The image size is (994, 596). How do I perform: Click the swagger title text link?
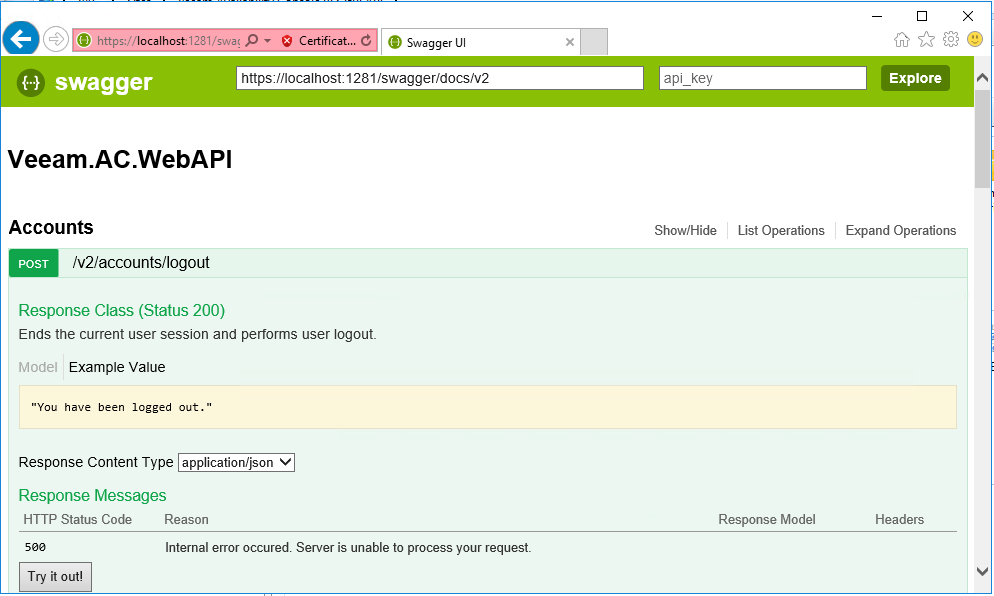coord(103,82)
